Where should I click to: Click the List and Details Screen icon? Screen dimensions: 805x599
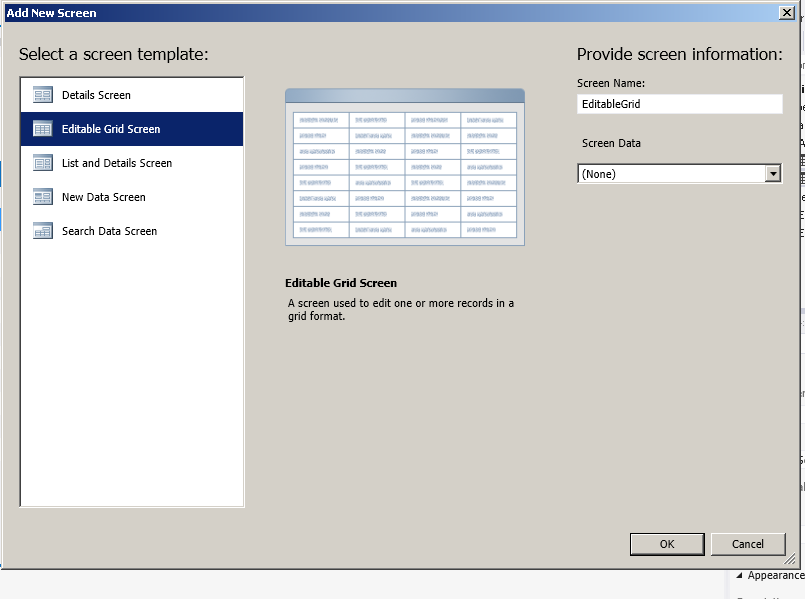coord(43,163)
